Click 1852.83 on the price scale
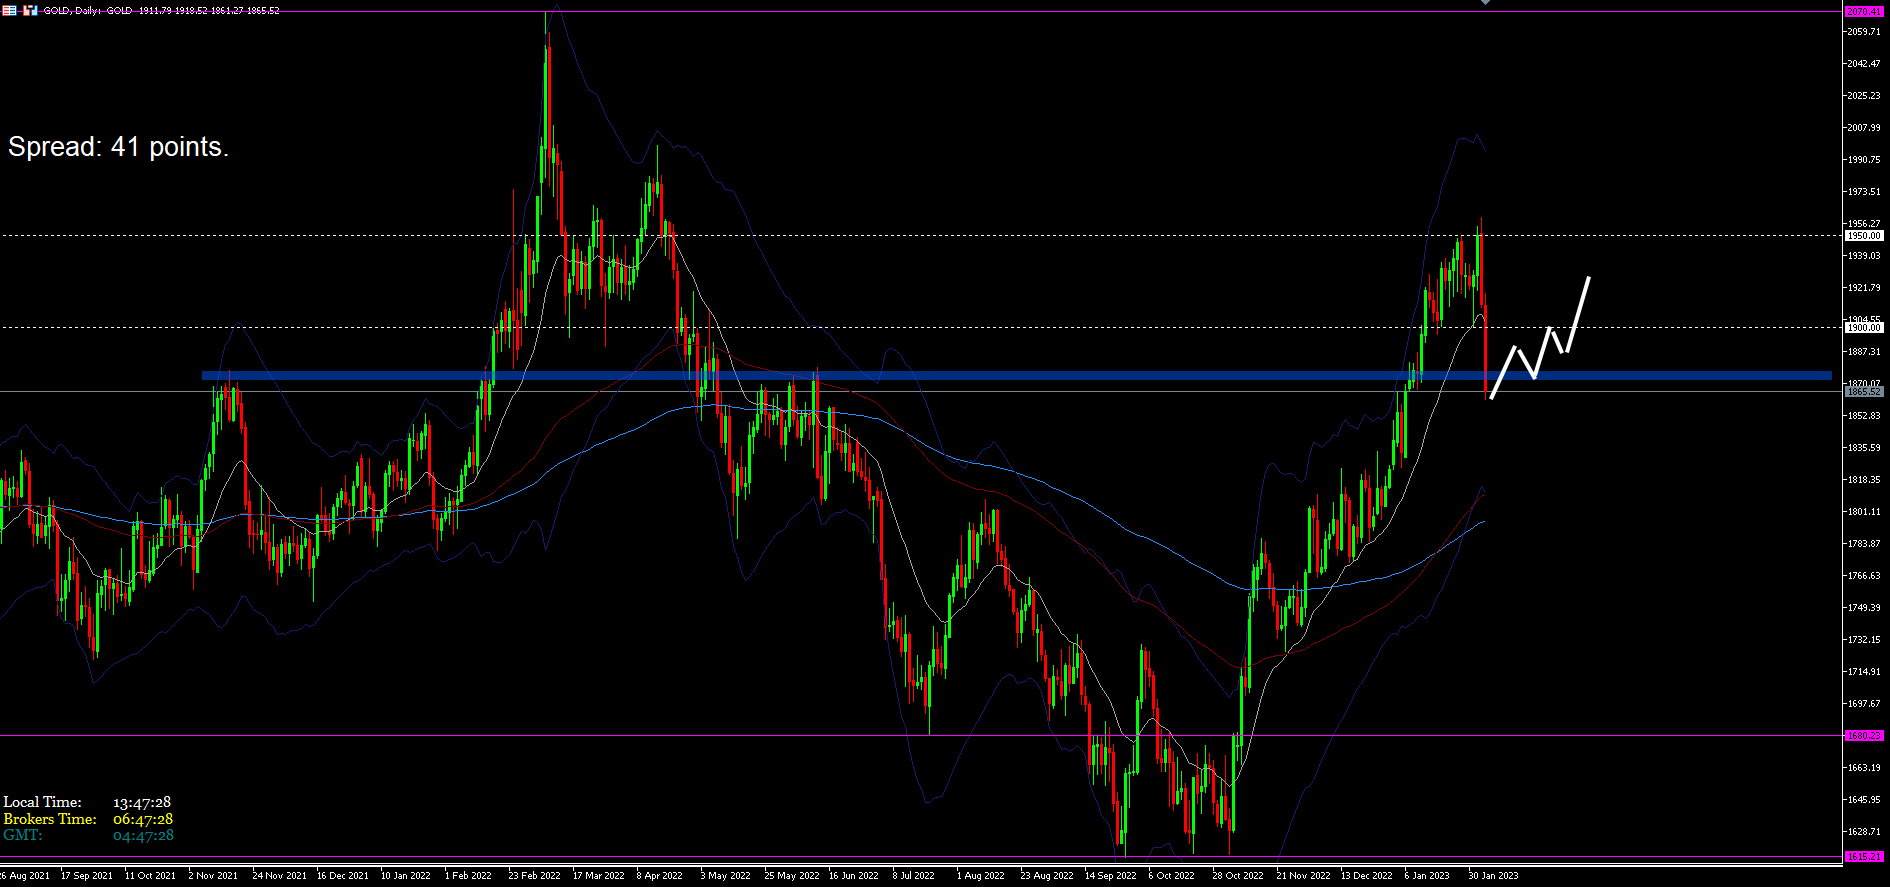 coord(1863,416)
